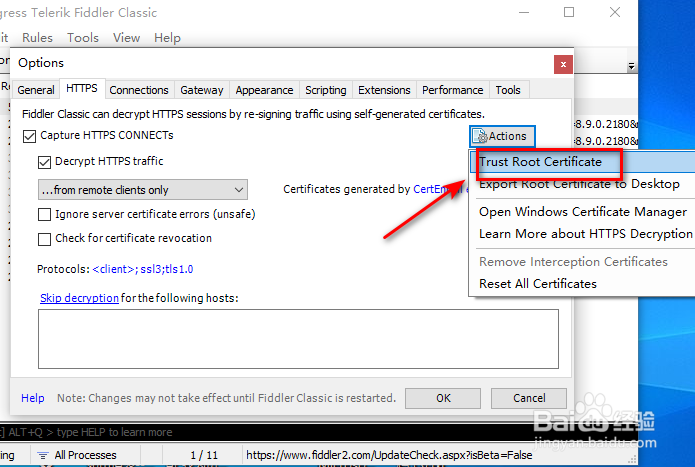The width and height of the screenshot is (695, 467).
Task: Toggle Capture HTTPS CONNECTs checkbox
Action: tap(30, 136)
